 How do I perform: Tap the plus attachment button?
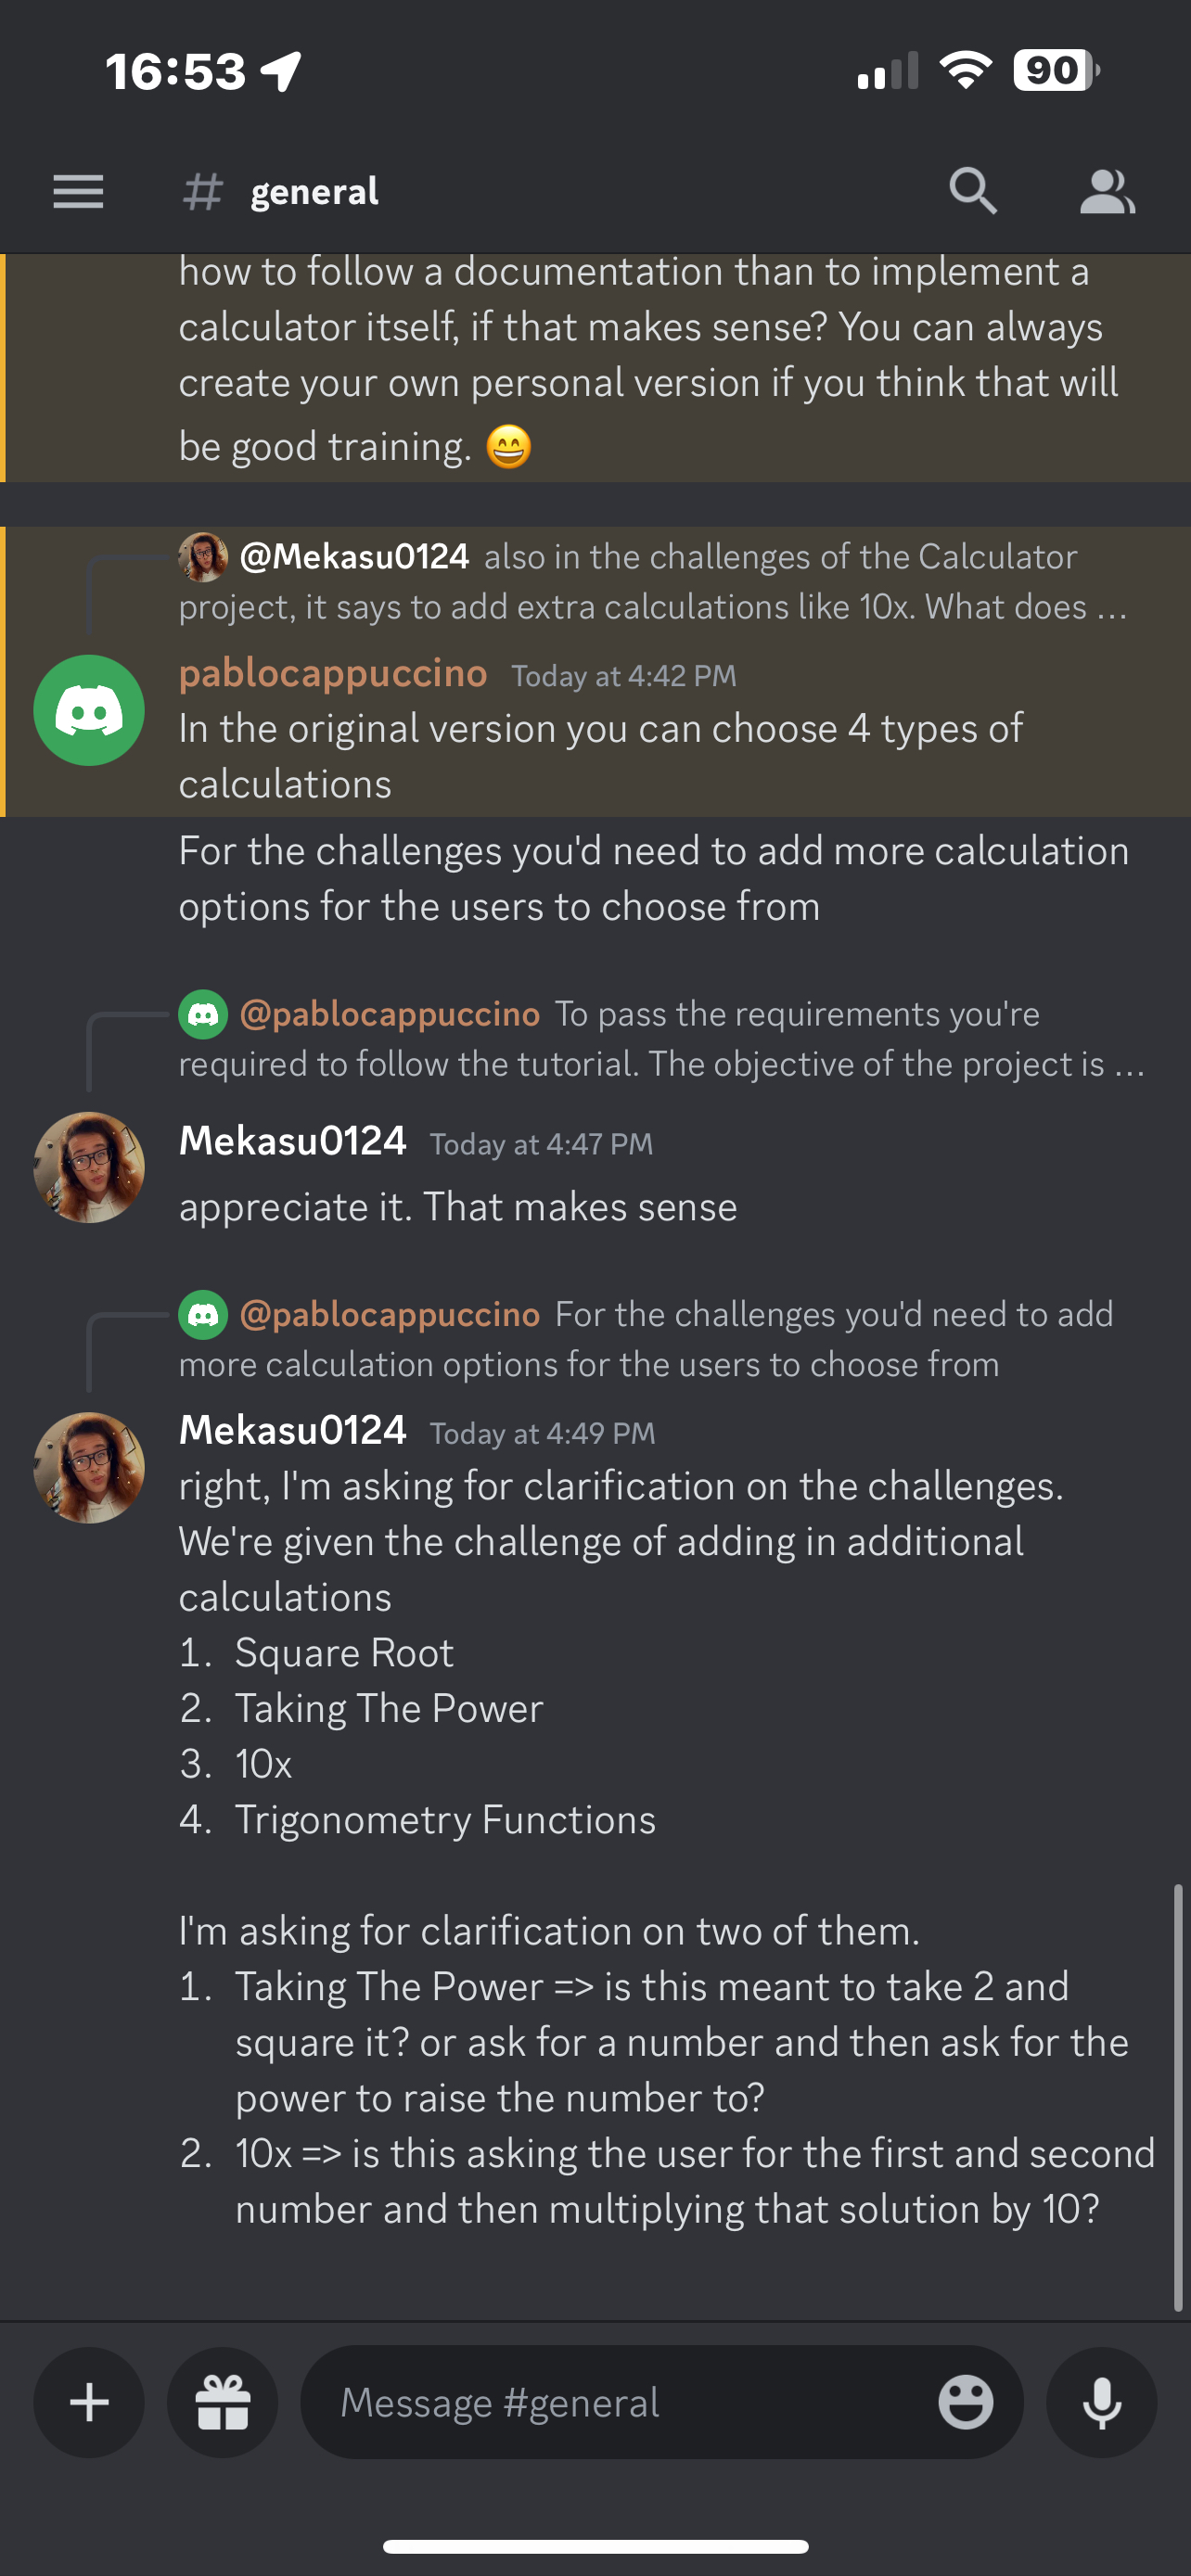(89, 2402)
